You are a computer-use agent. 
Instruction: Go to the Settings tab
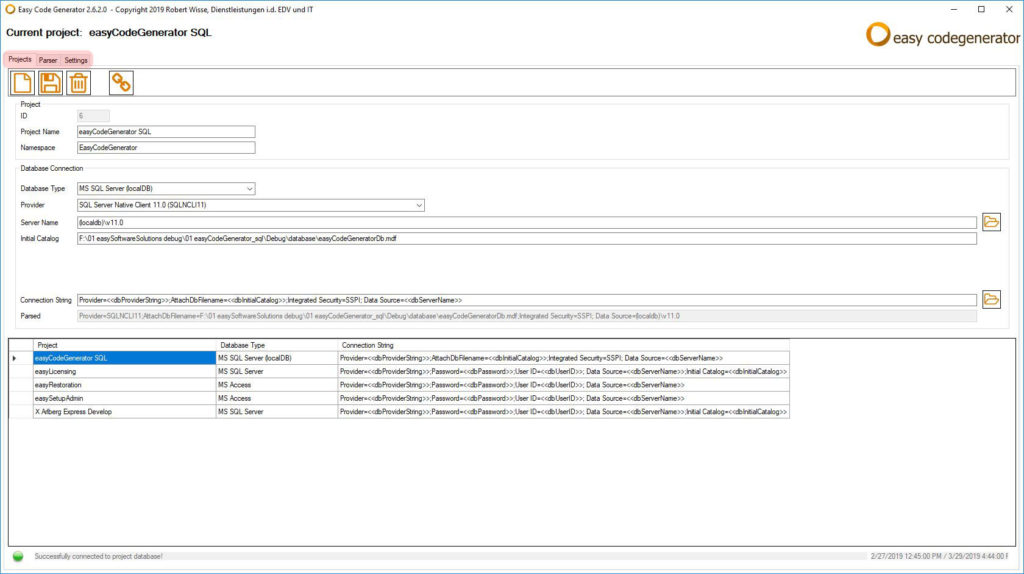point(76,60)
